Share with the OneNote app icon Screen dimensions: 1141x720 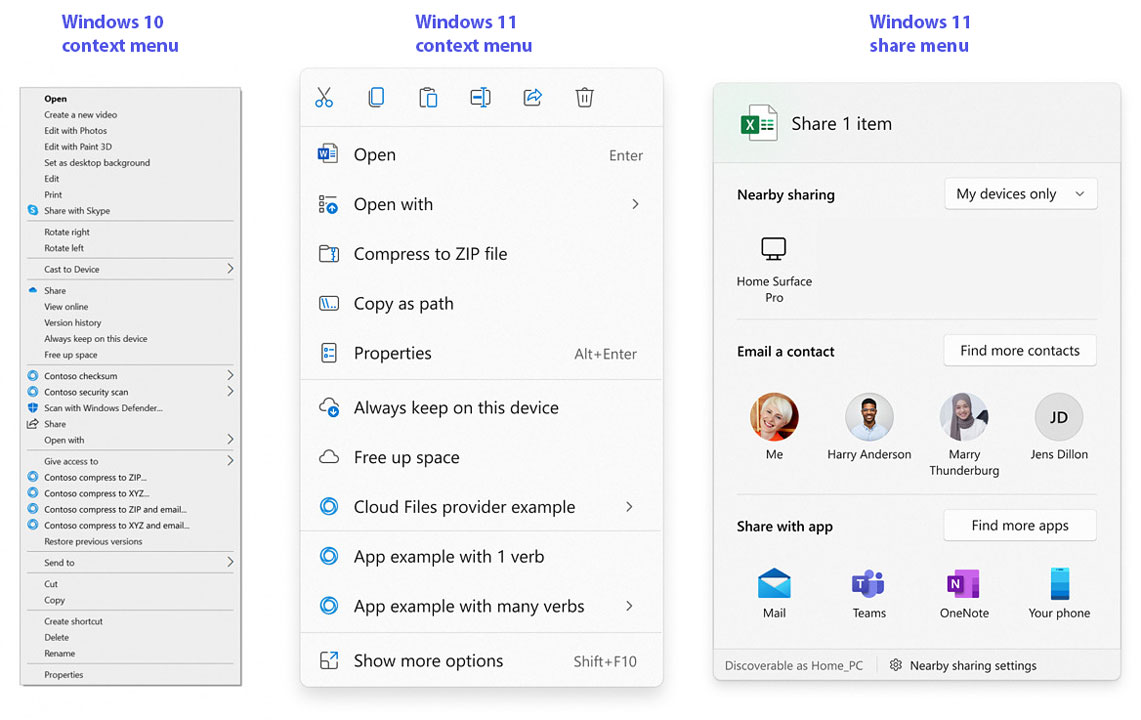tap(963, 584)
